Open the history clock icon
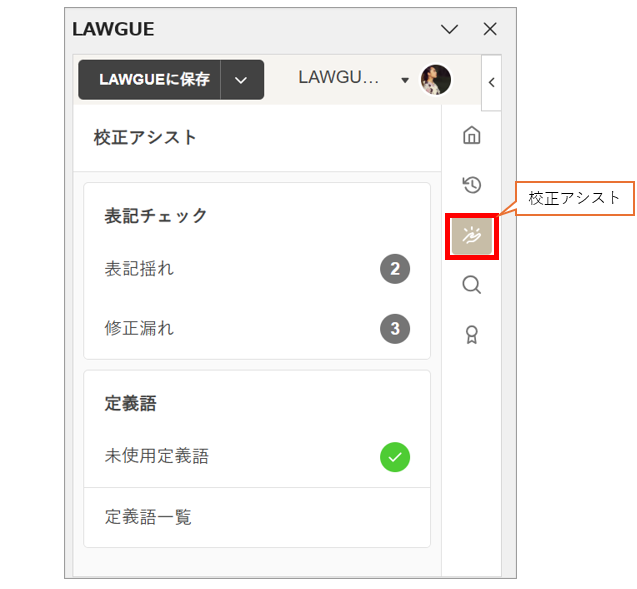 pos(472,185)
